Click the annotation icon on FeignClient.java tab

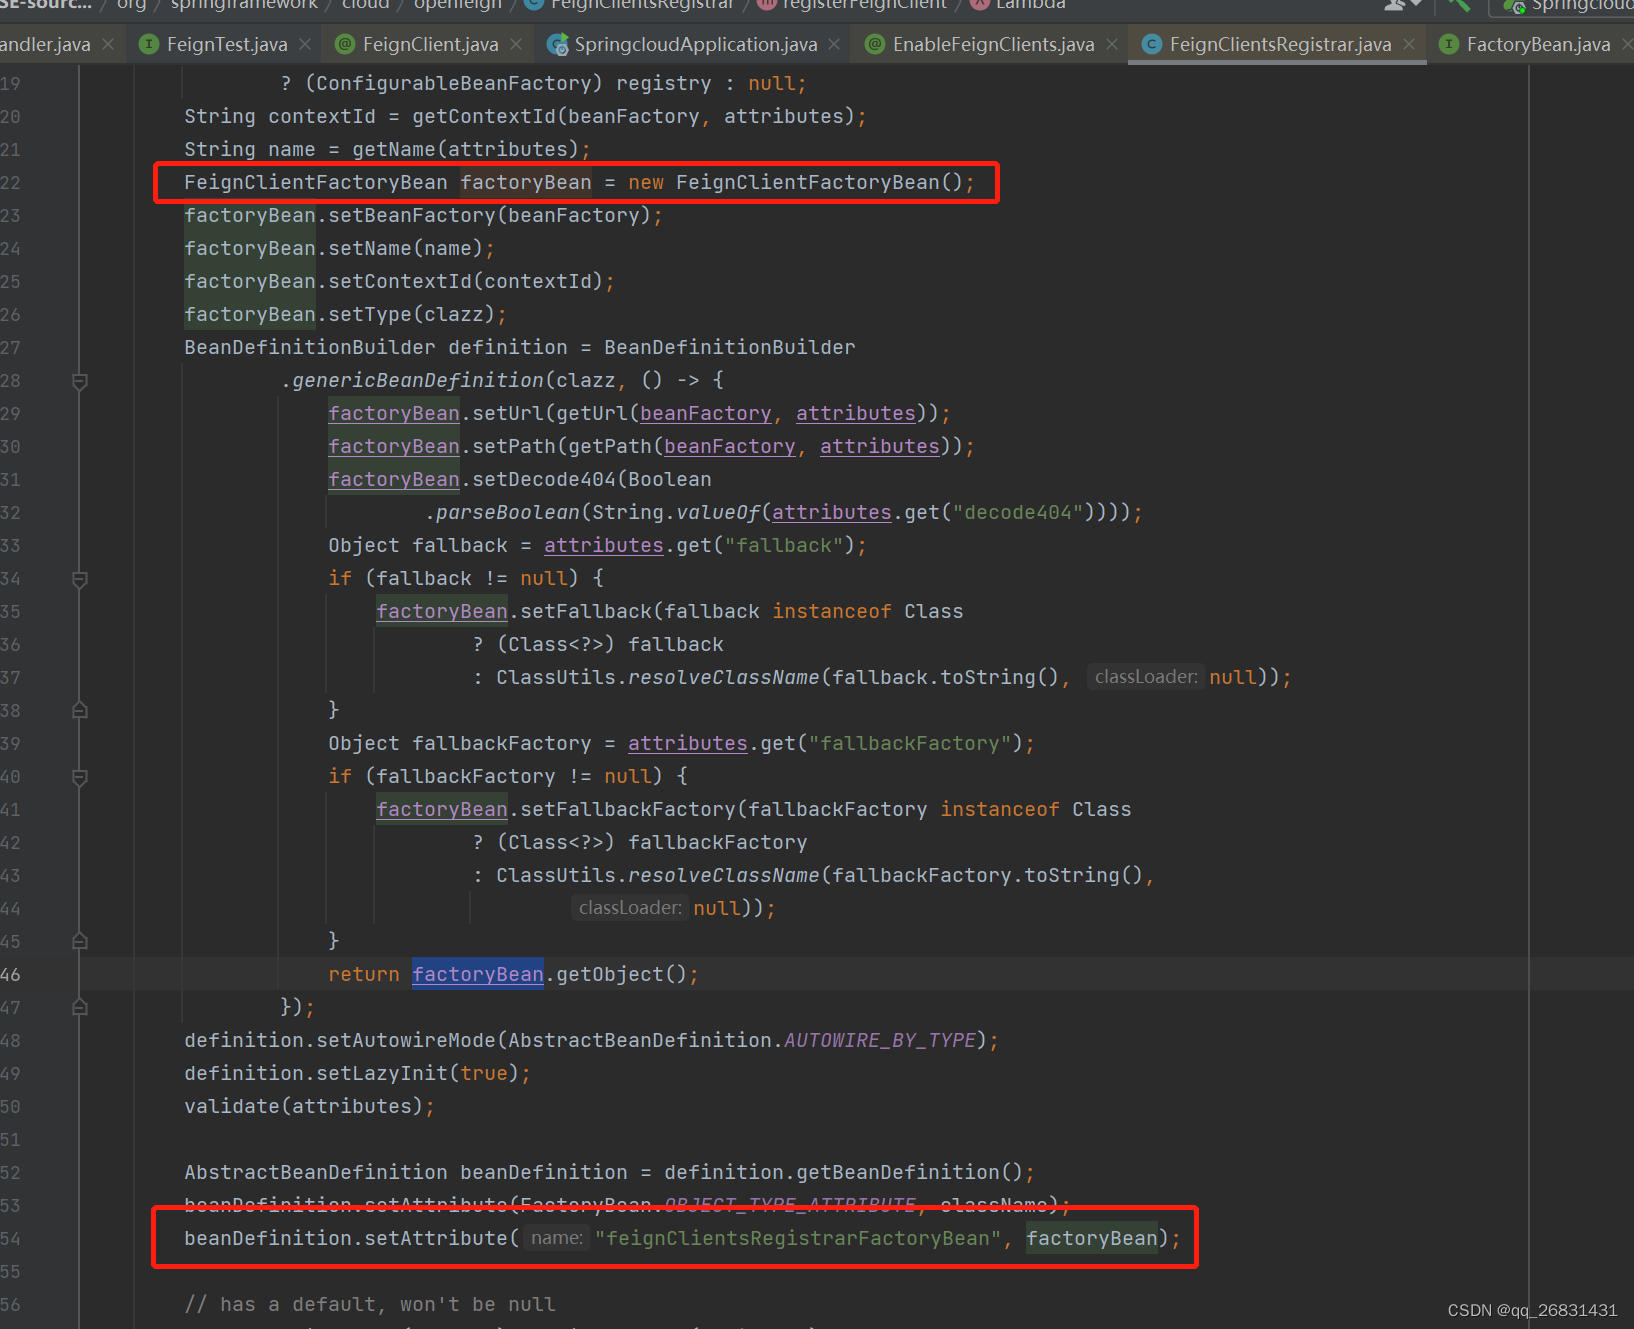coord(345,45)
